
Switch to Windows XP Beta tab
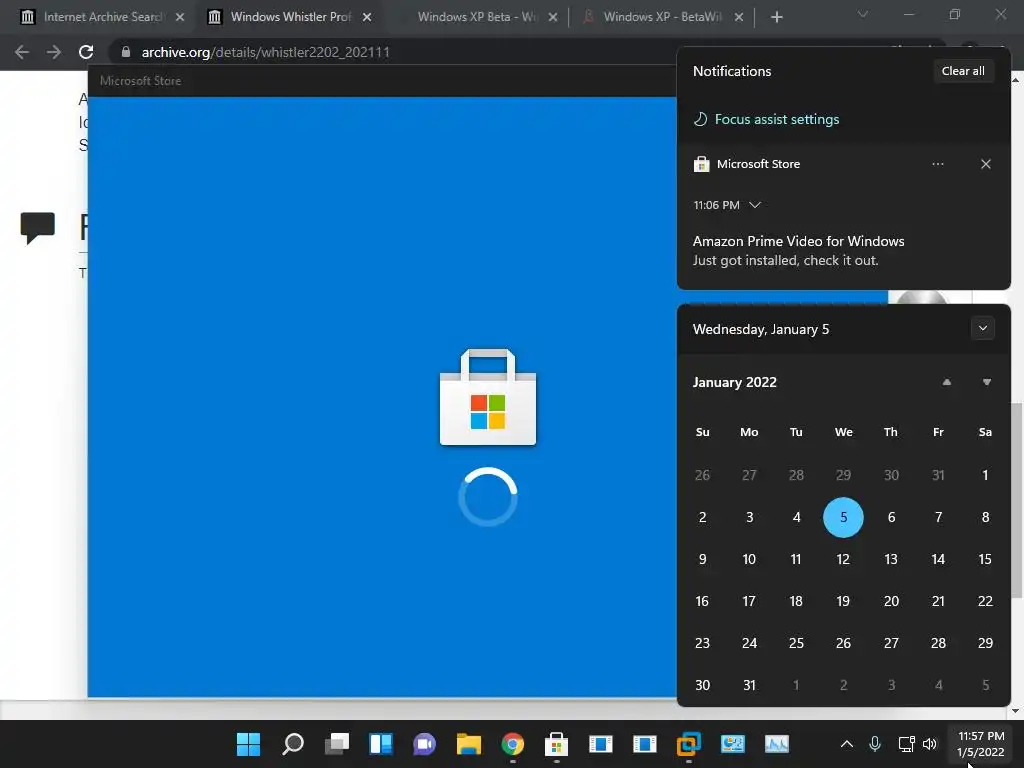(x=476, y=17)
